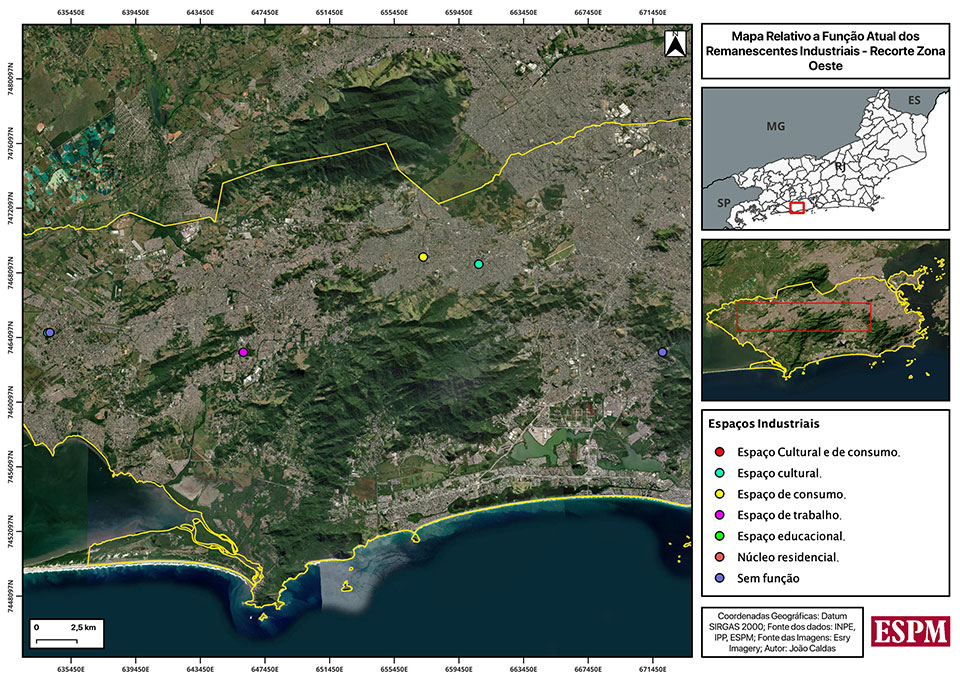Click the 'SP' label on the inset map
This screenshot has height=679, width=960.
pyautogui.click(x=721, y=201)
